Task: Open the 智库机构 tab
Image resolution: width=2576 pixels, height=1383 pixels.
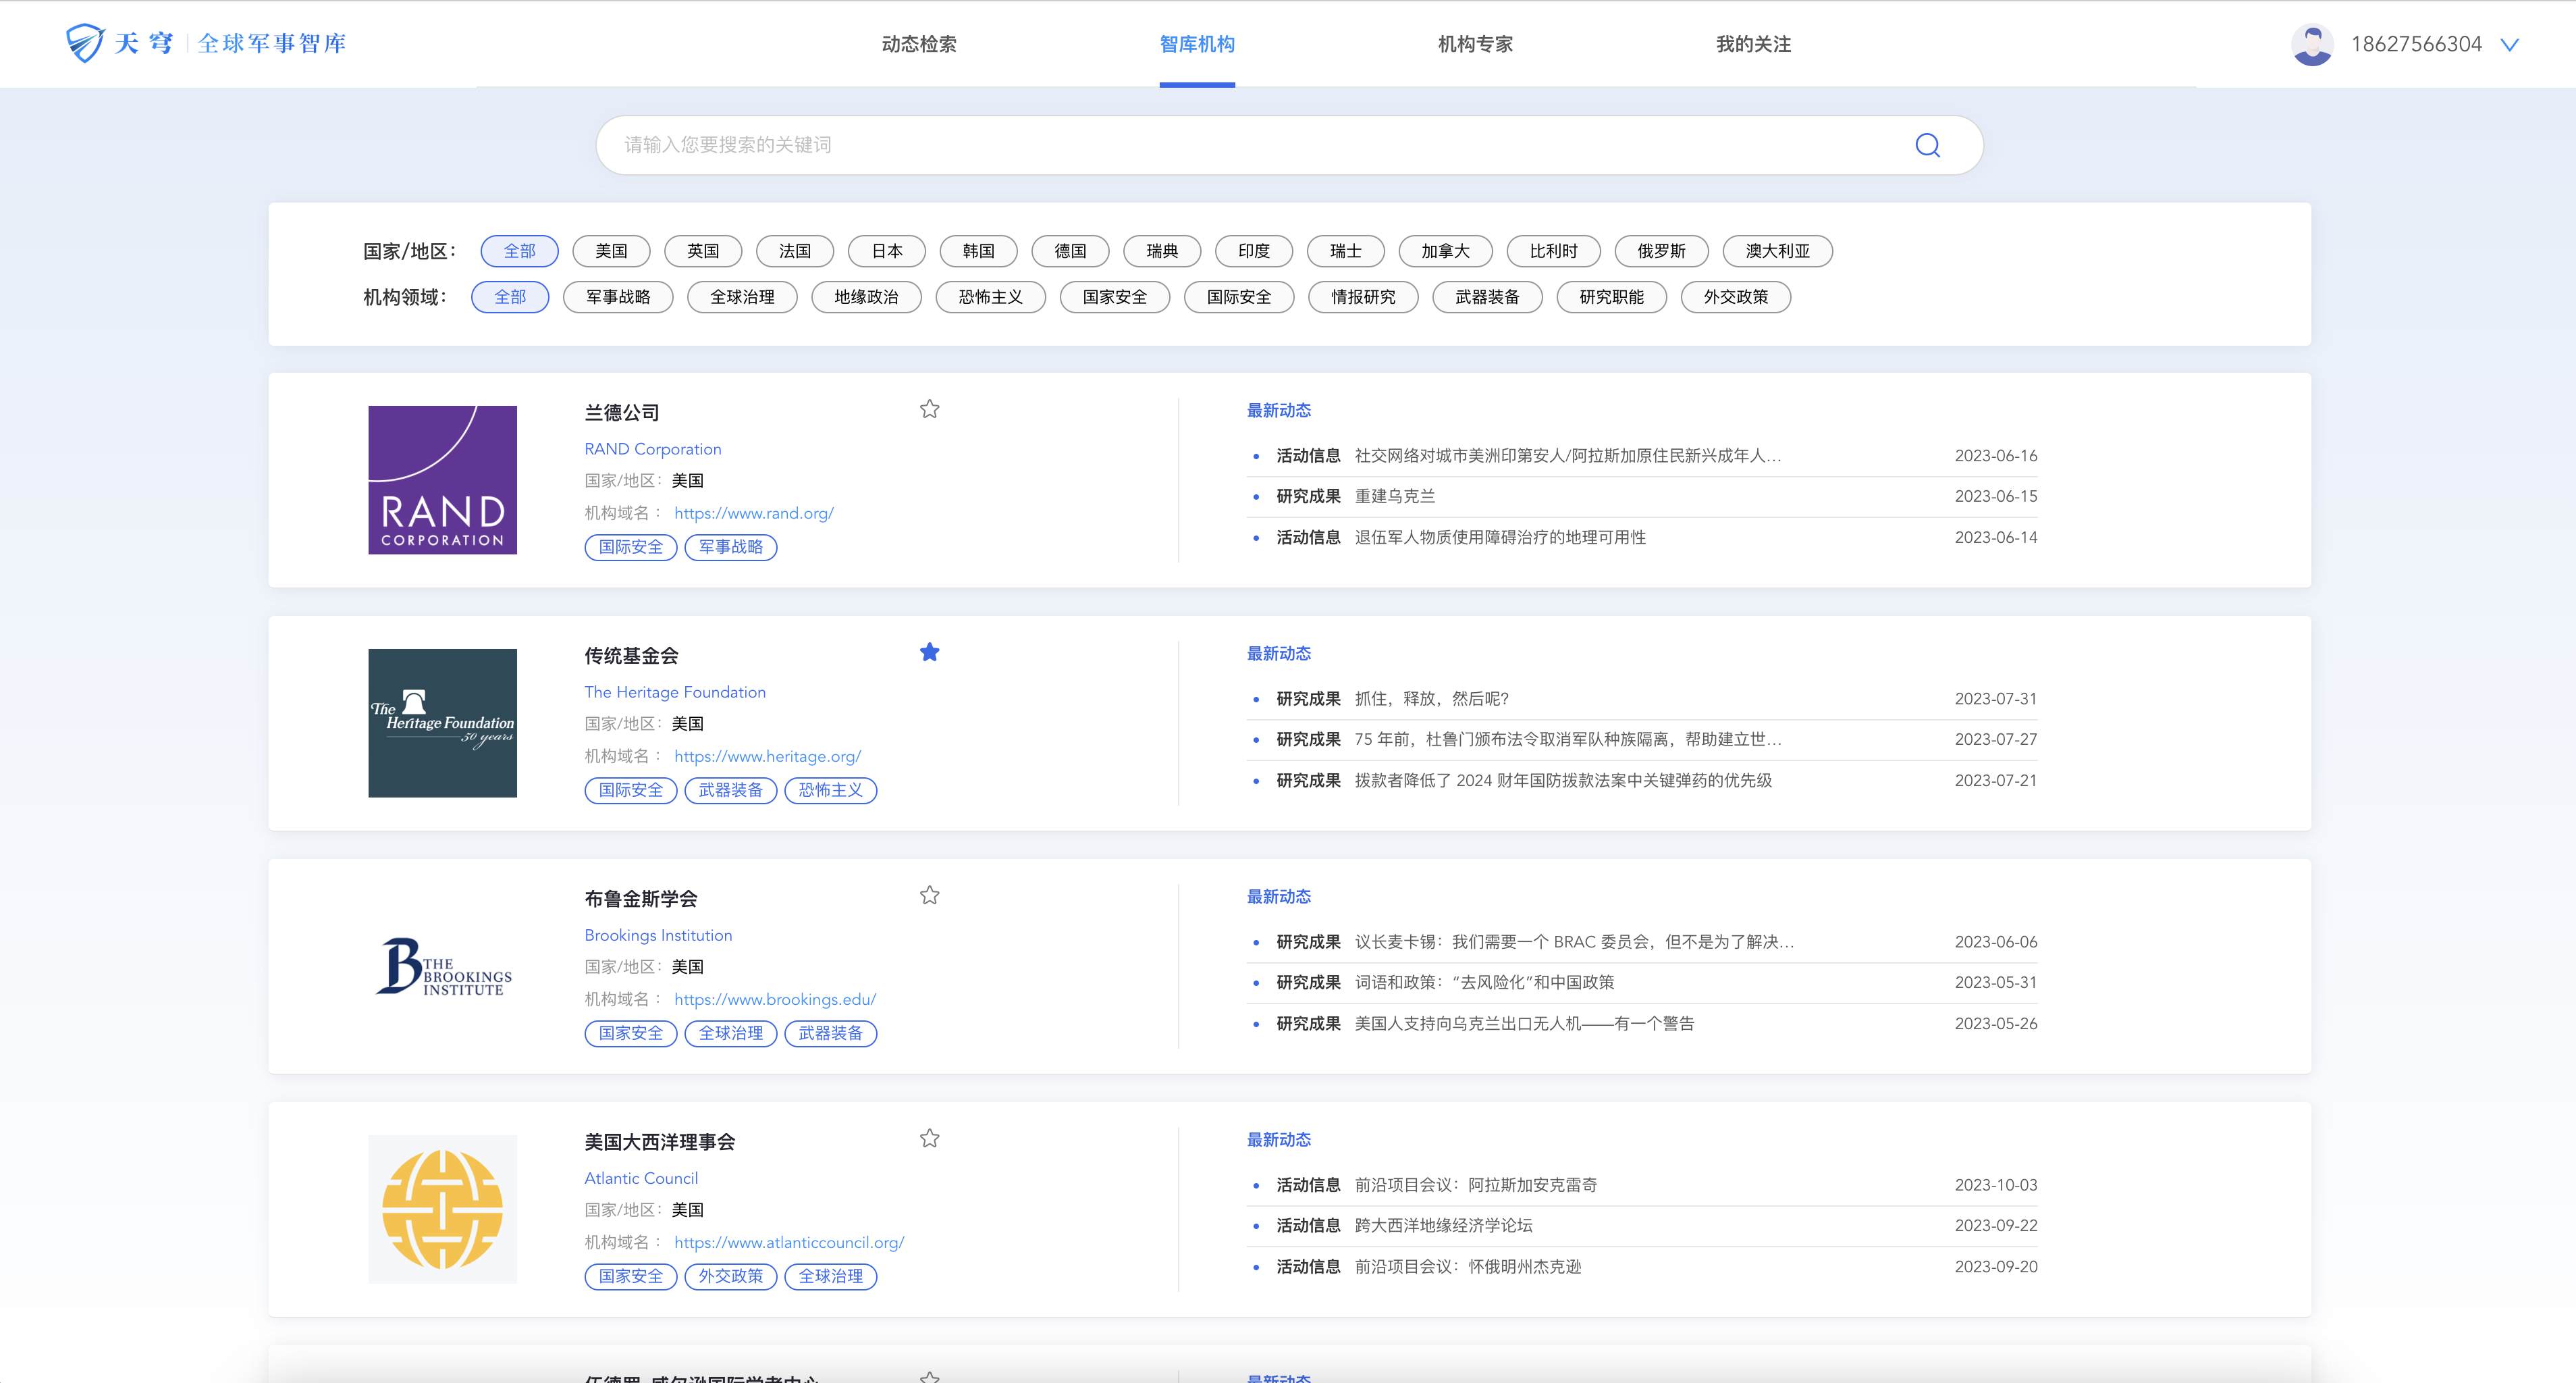Action: click(1197, 44)
